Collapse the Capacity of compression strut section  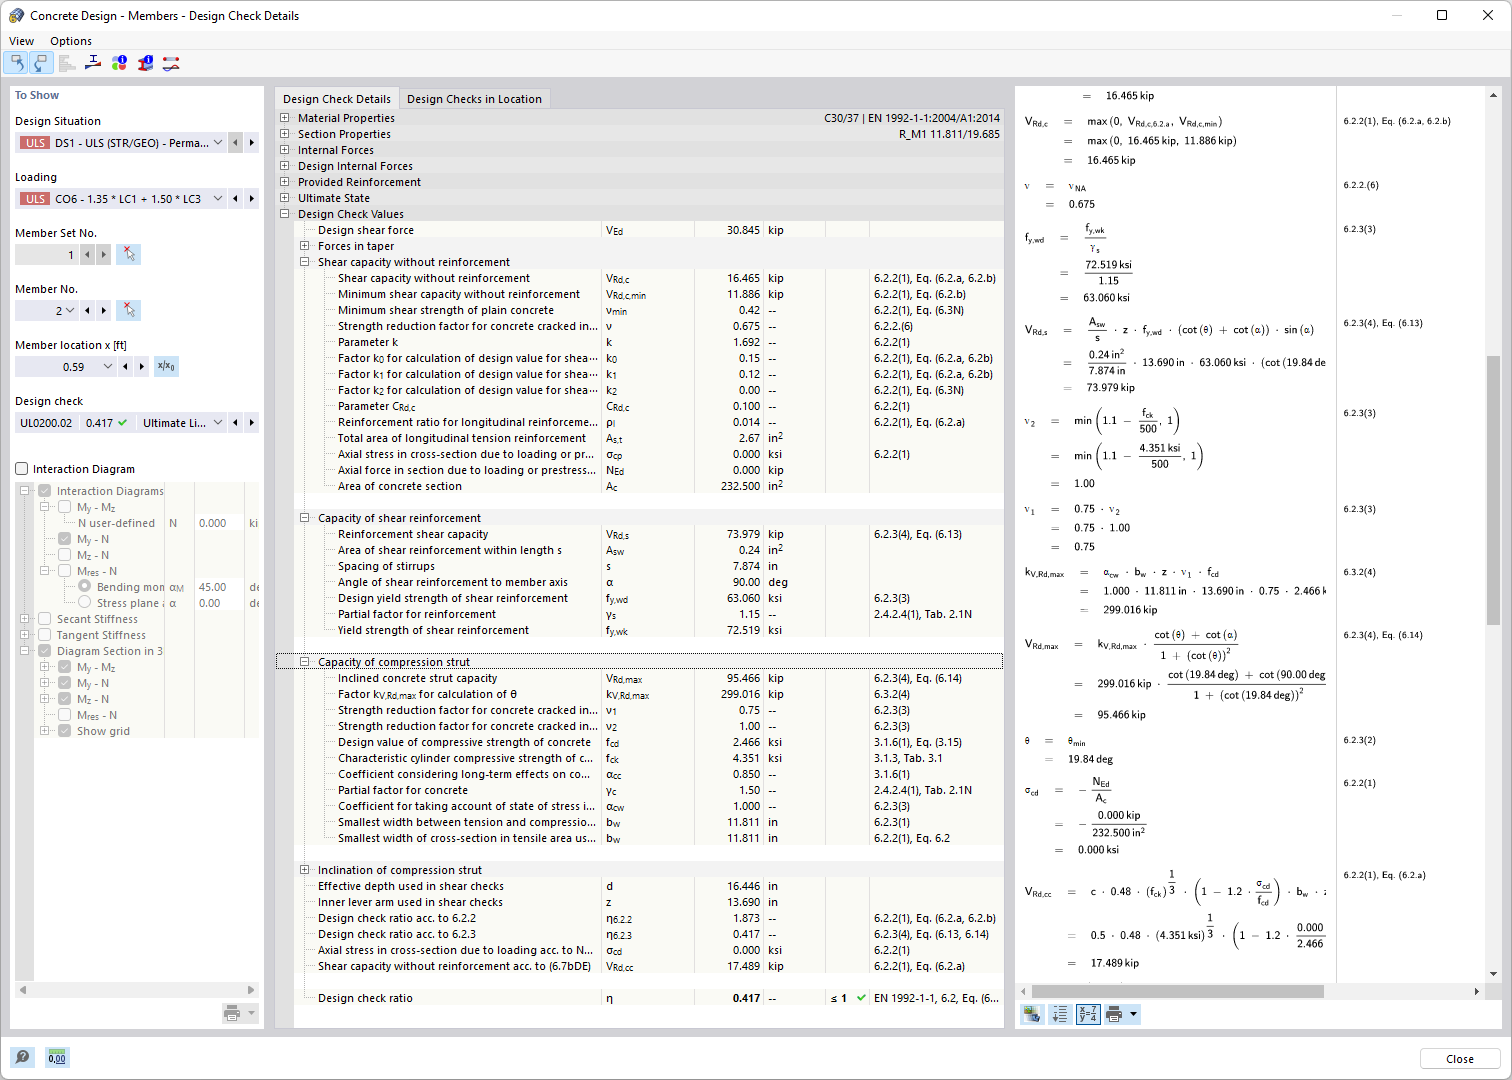pos(305,661)
